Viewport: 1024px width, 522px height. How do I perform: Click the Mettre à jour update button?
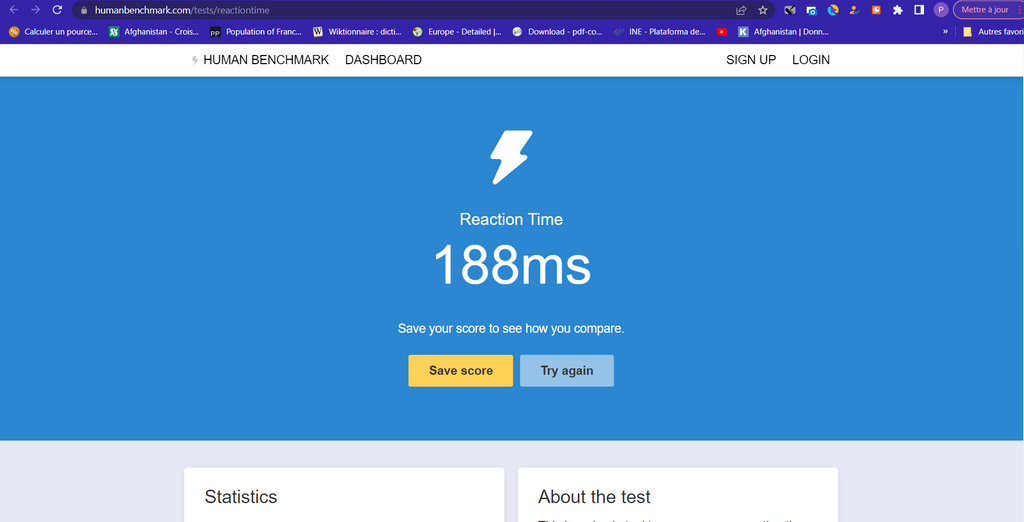pos(986,10)
